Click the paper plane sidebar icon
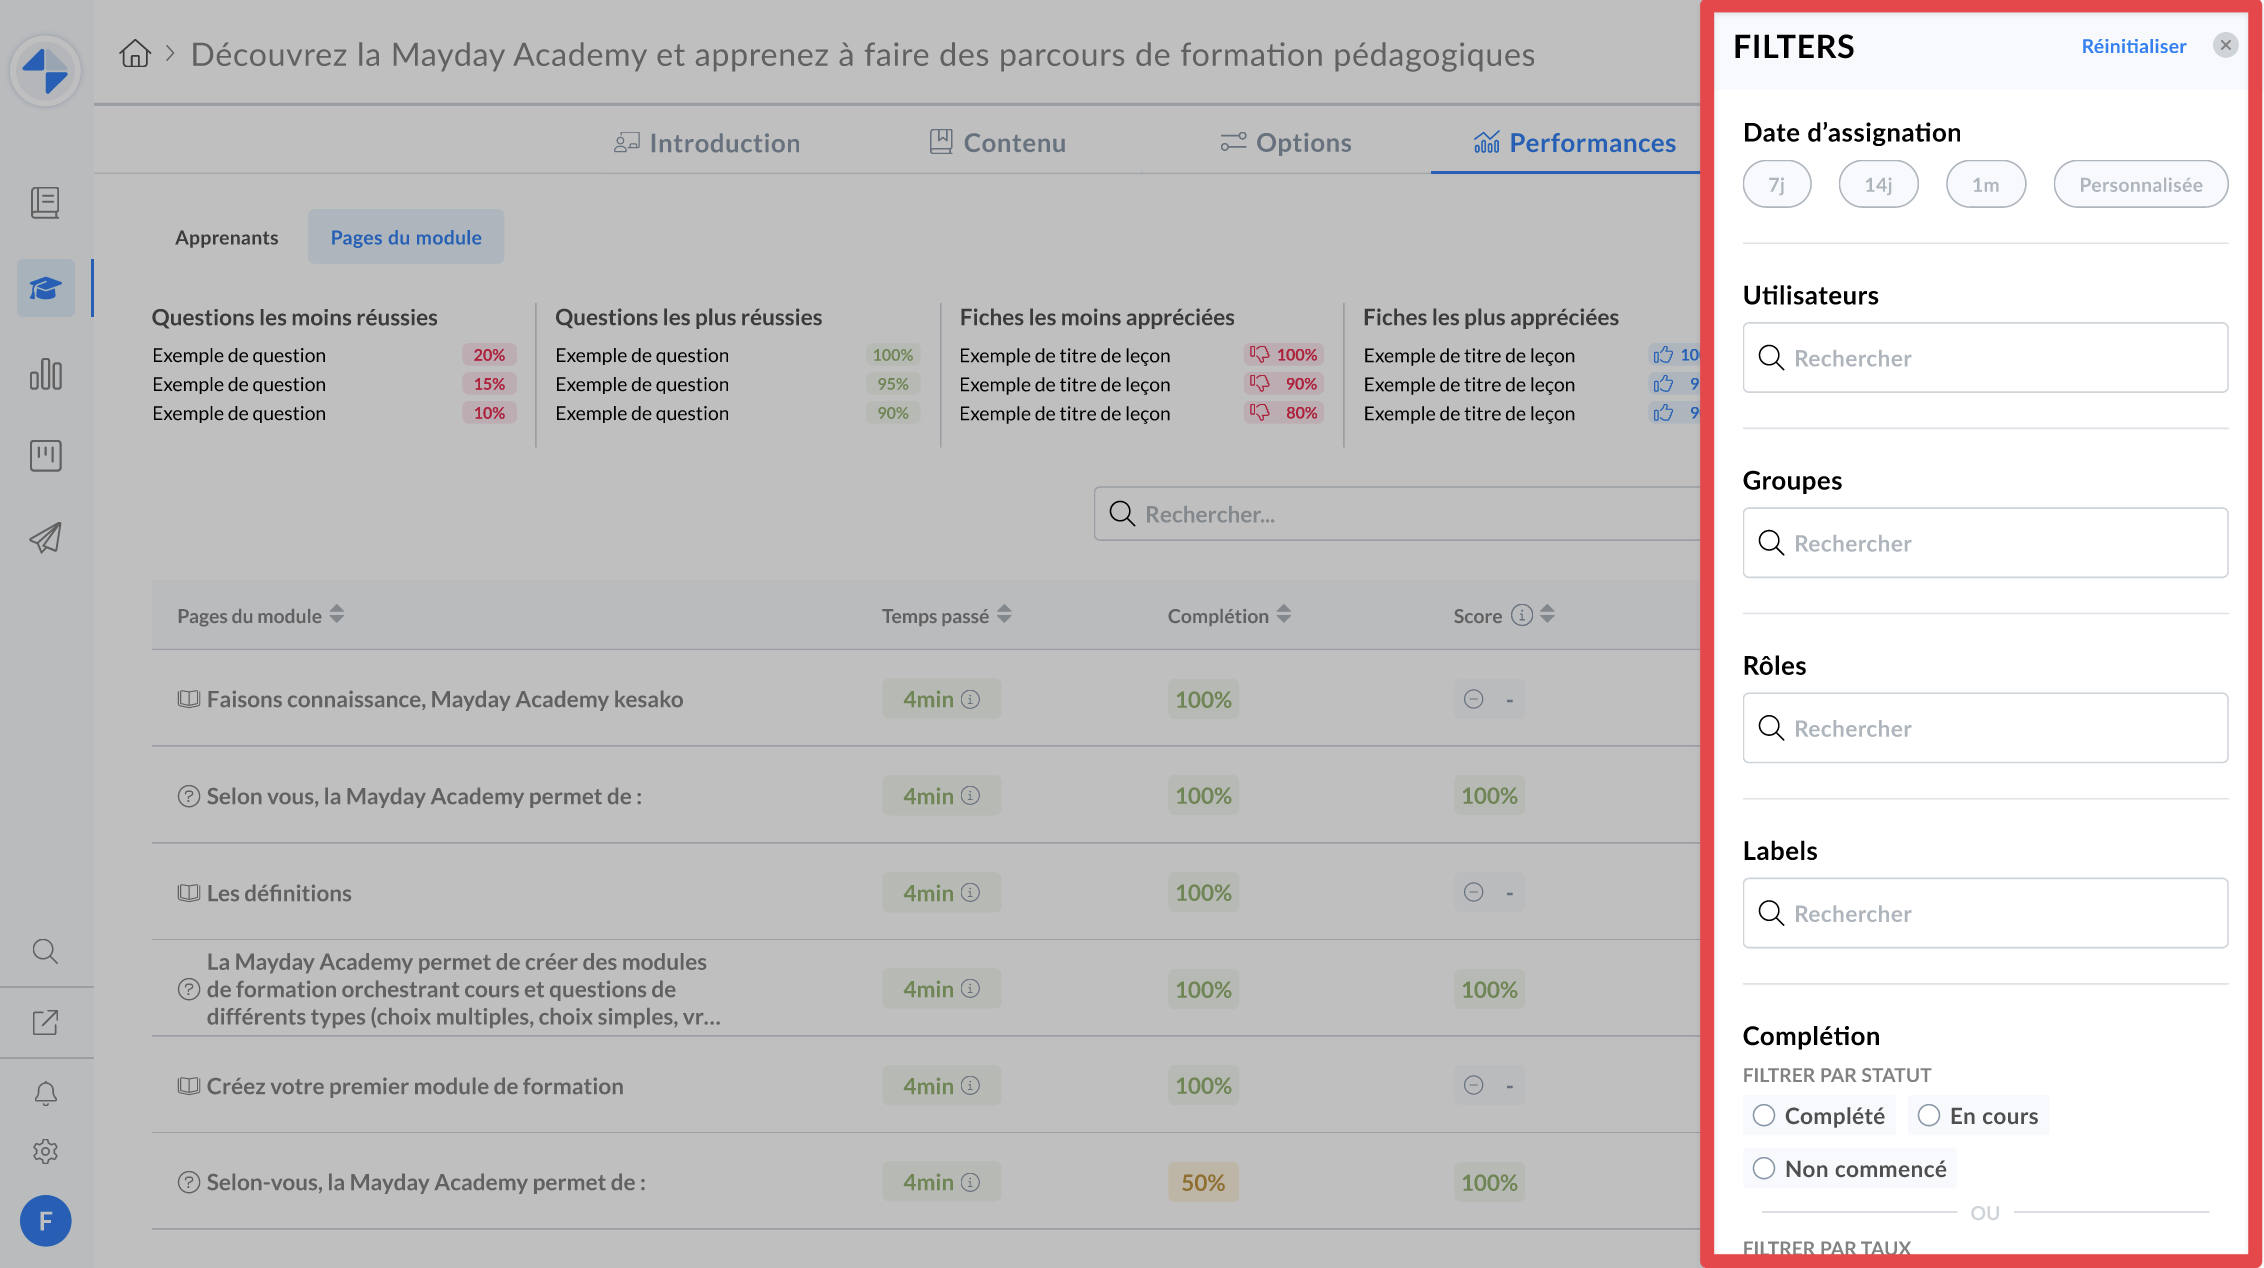The image size is (2264, 1268). point(45,538)
